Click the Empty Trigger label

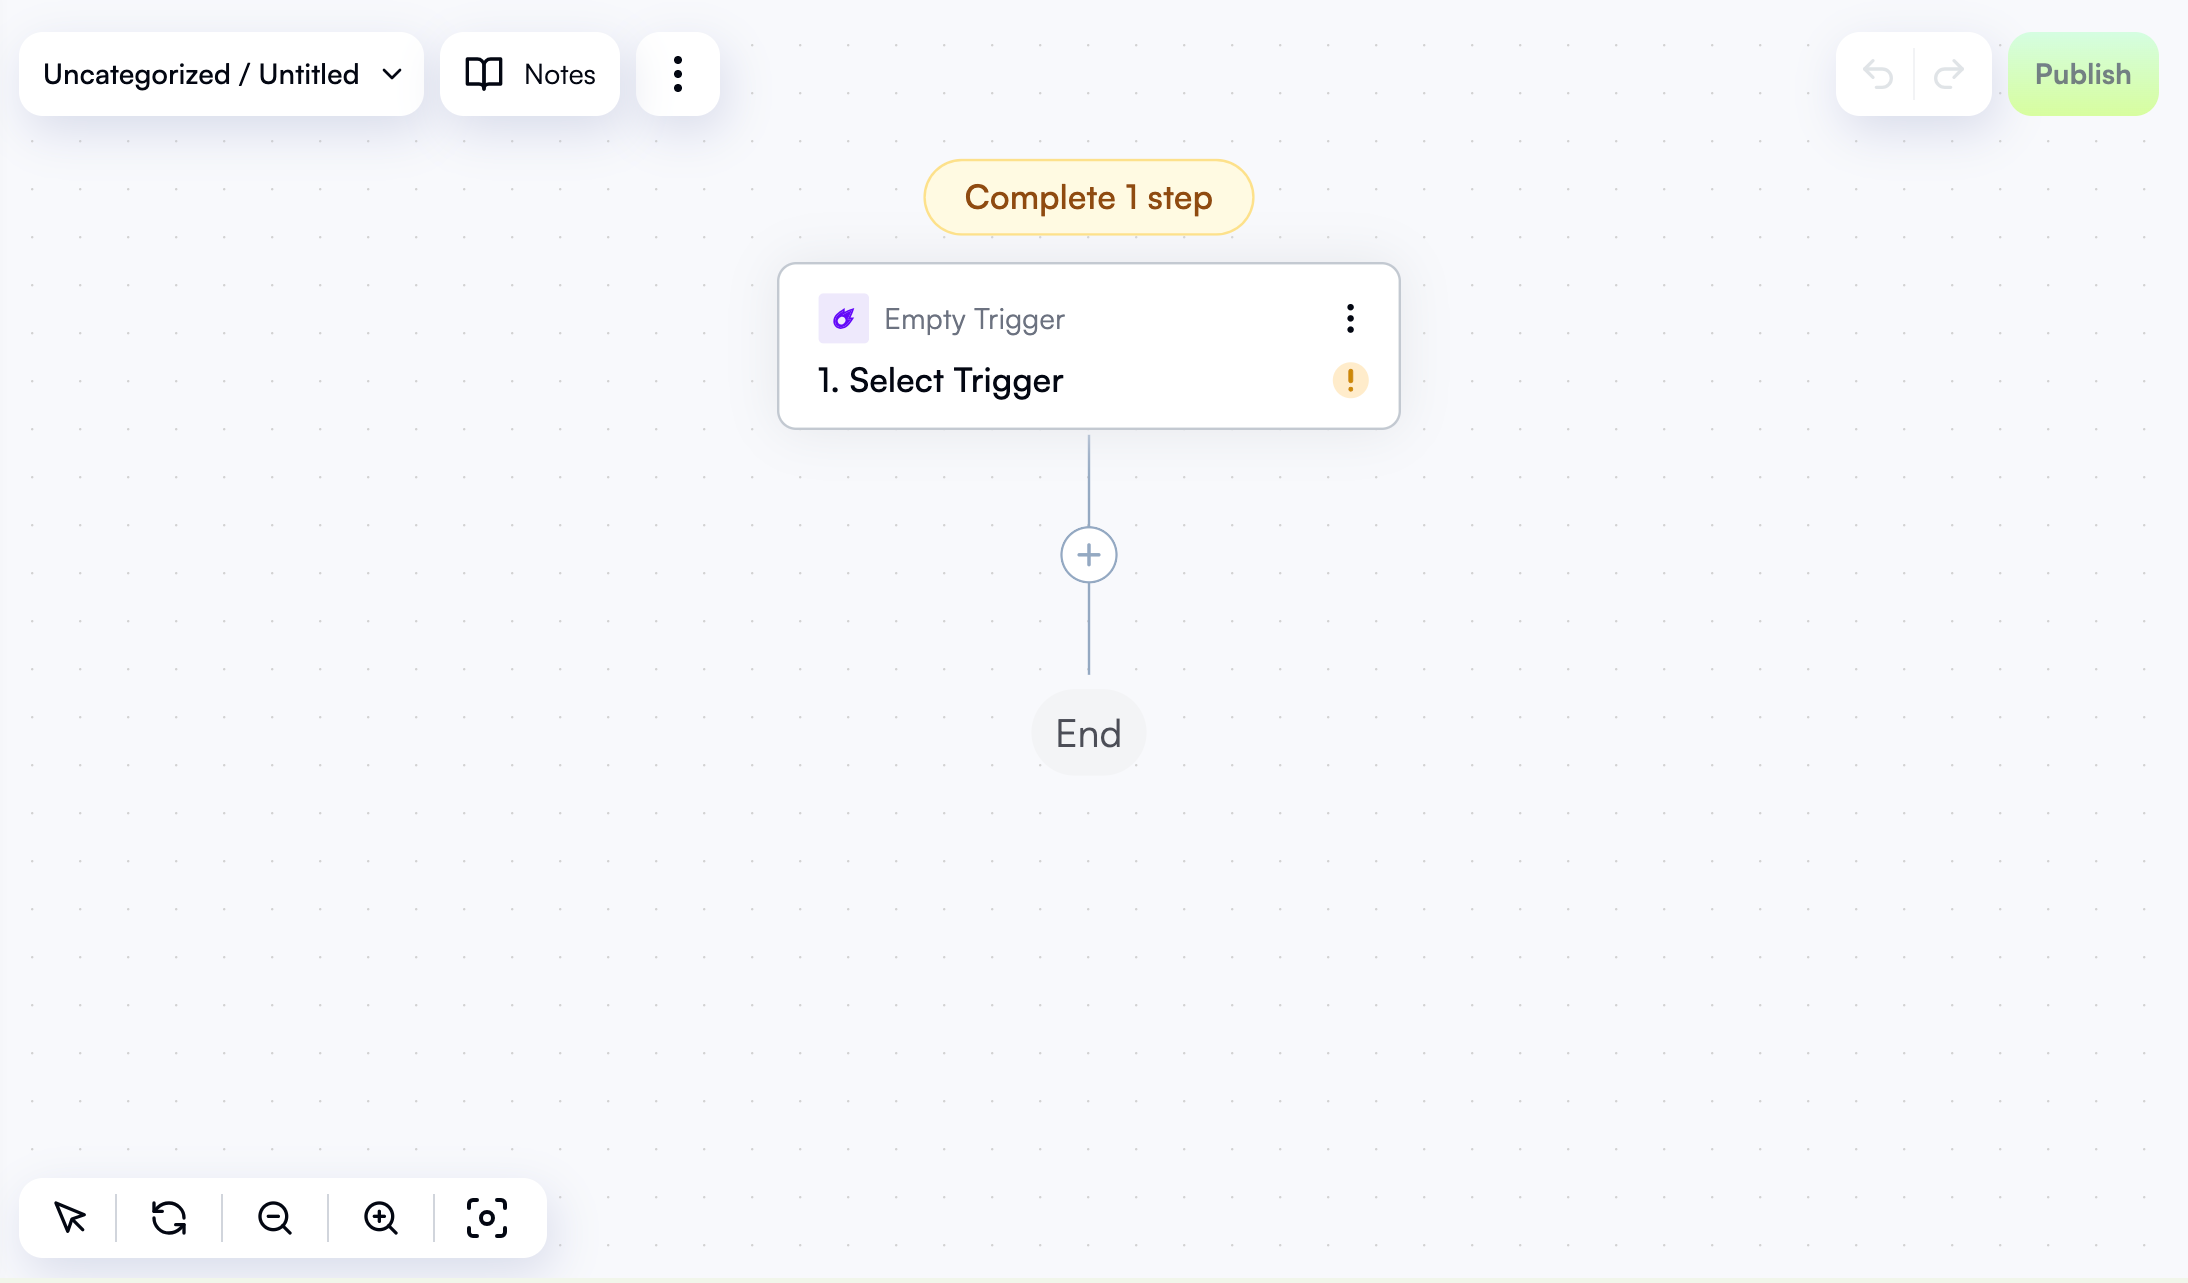click(x=974, y=318)
